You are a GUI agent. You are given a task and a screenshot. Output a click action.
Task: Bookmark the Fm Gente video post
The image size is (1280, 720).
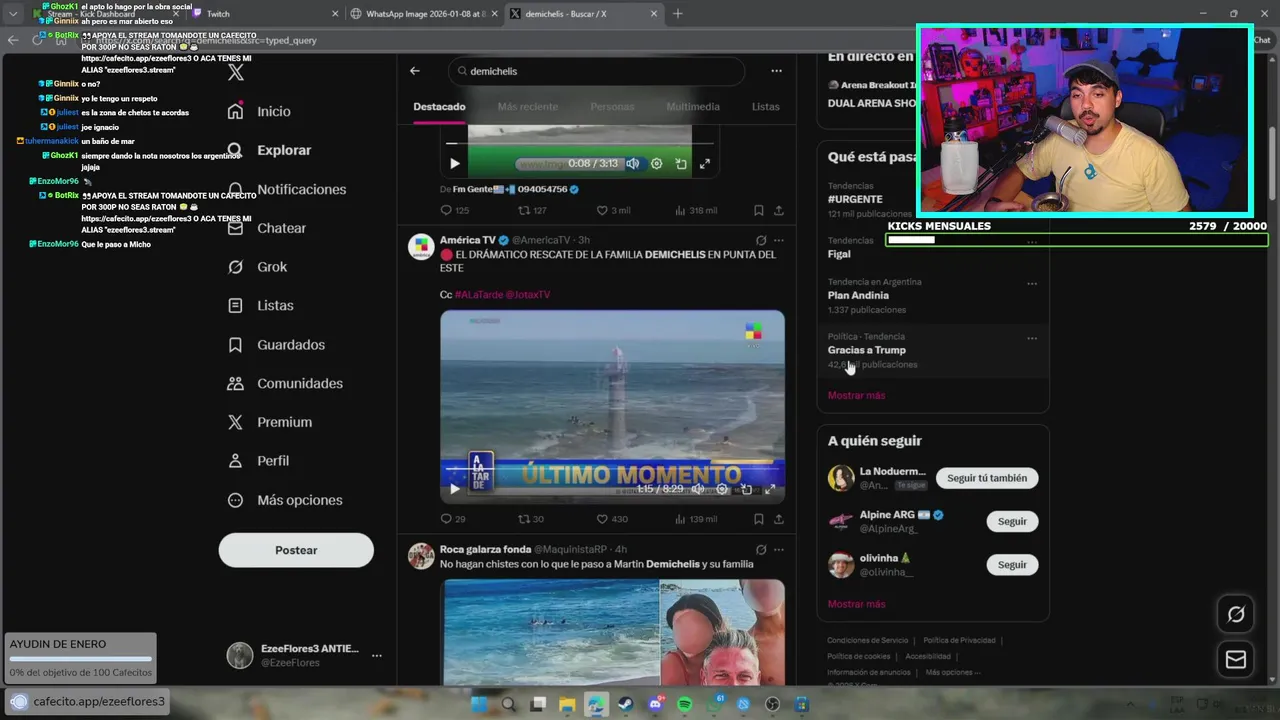point(759,211)
